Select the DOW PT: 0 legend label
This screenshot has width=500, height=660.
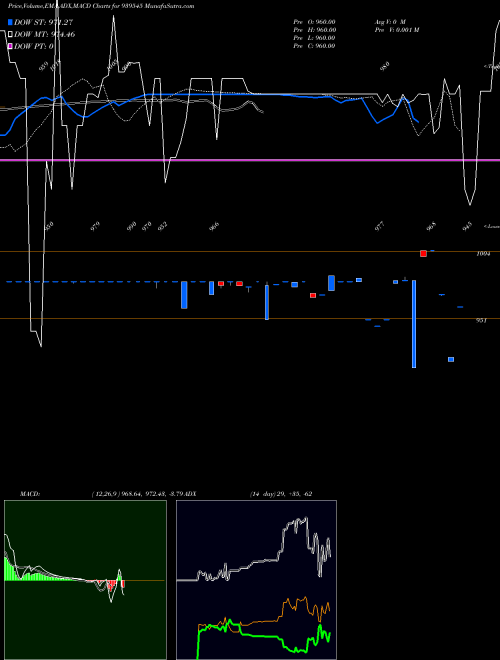click(34, 46)
